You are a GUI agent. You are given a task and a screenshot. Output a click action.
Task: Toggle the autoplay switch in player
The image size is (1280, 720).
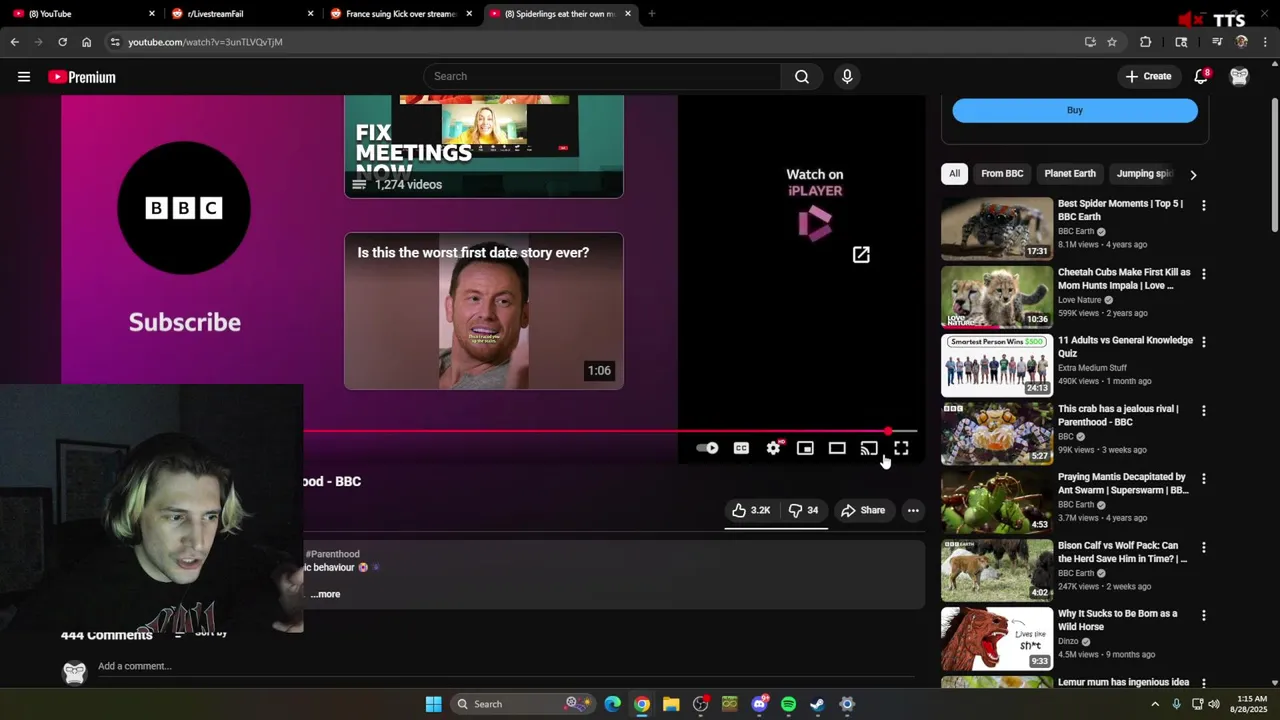(x=707, y=448)
